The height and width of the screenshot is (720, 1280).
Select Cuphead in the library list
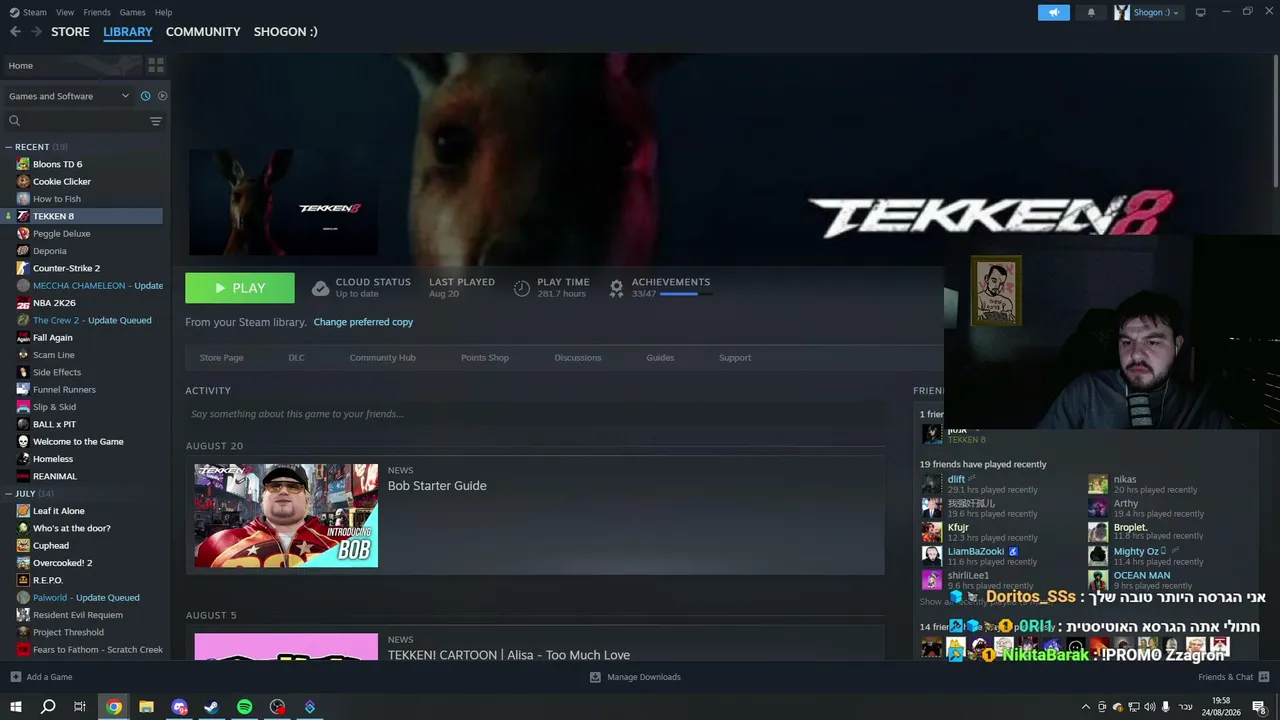pyautogui.click(x=51, y=546)
